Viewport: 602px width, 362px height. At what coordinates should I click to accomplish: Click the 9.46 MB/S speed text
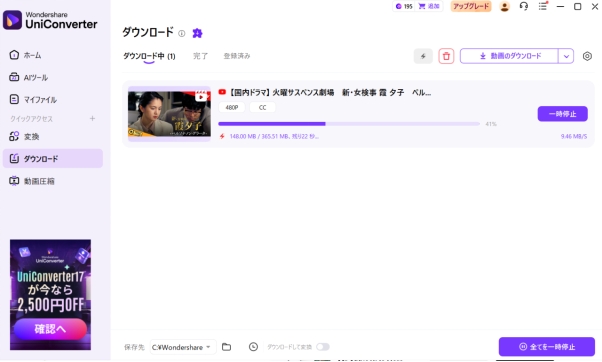pyautogui.click(x=574, y=136)
